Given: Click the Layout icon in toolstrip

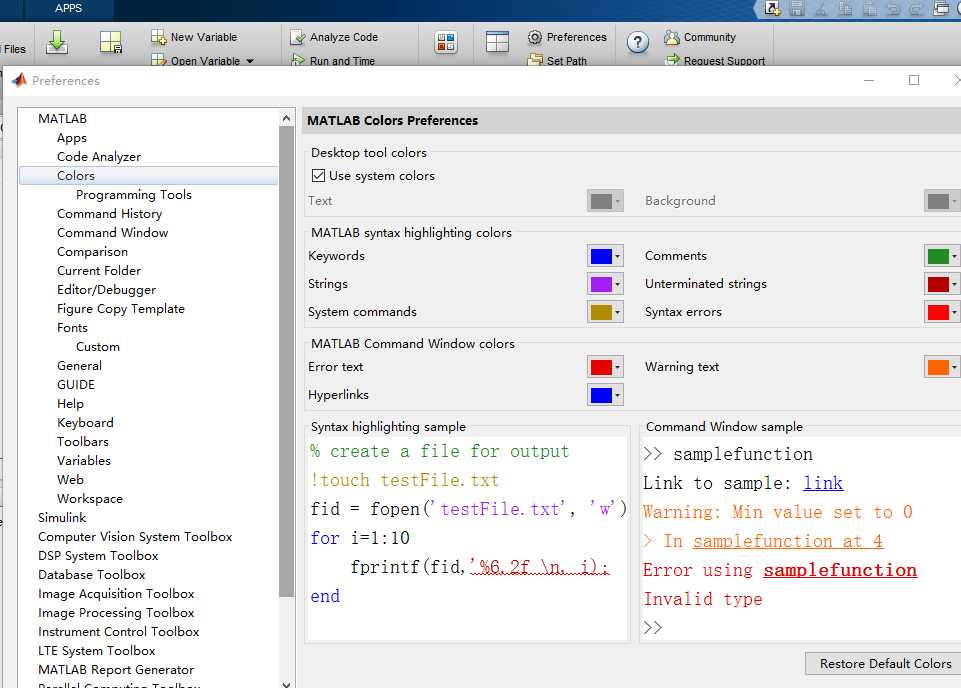Looking at the screenshot, I should click(x=497, y=42).
